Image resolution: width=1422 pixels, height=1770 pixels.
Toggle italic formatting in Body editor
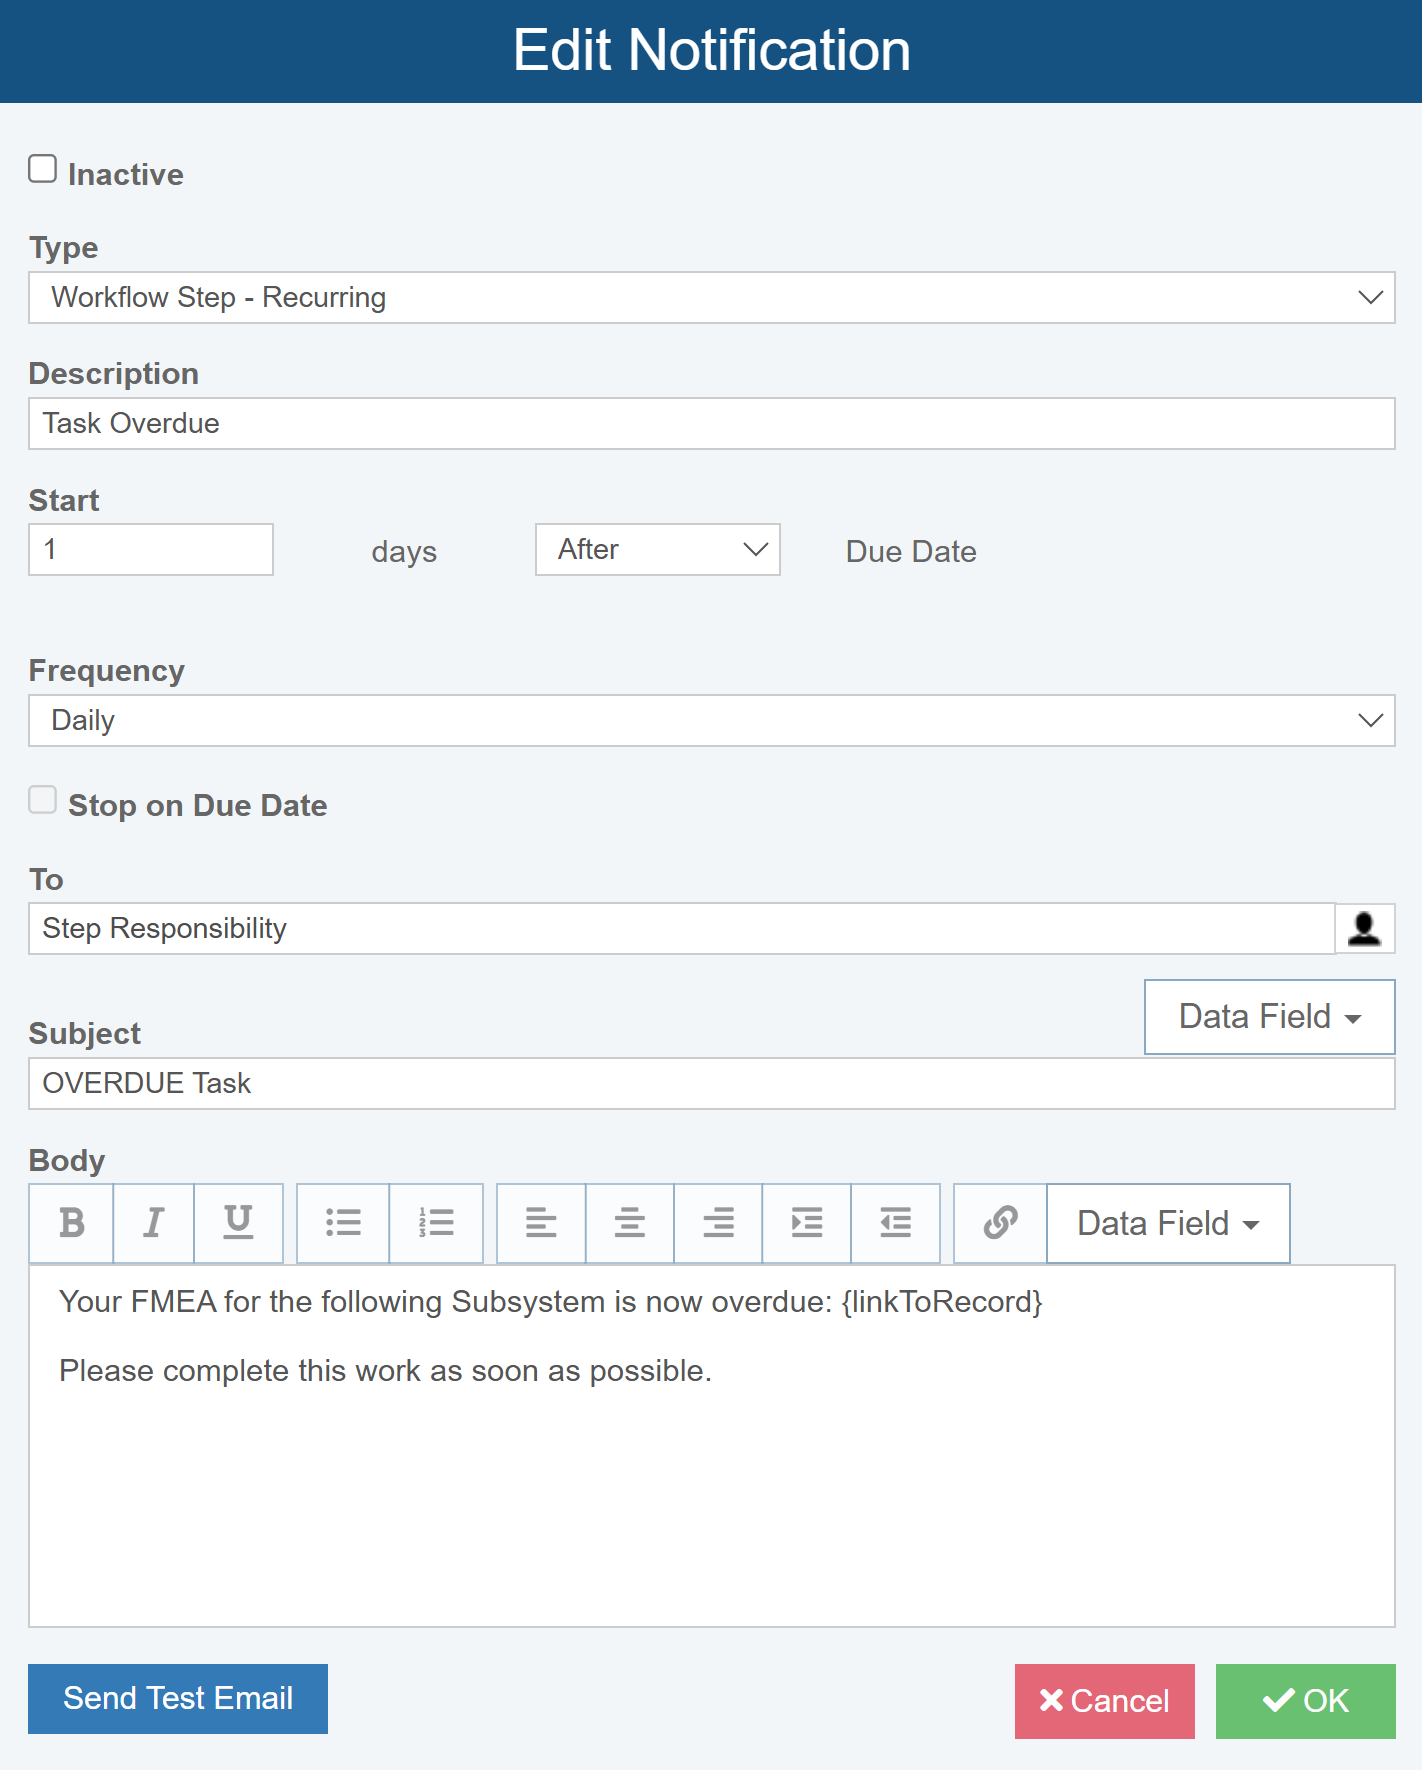tap(154, 1223)
